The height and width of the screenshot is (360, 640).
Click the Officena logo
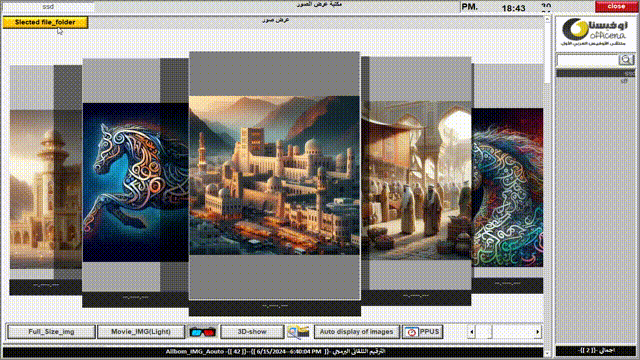click(595, 32)
